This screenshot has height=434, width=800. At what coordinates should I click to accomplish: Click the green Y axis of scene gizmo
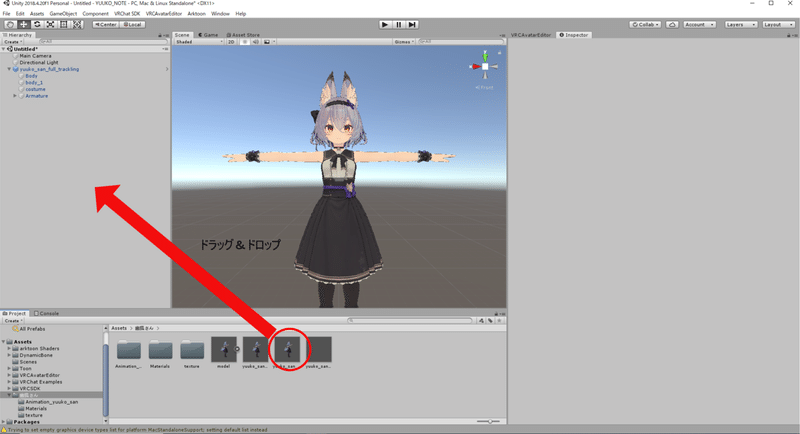(x=485, y=56)
